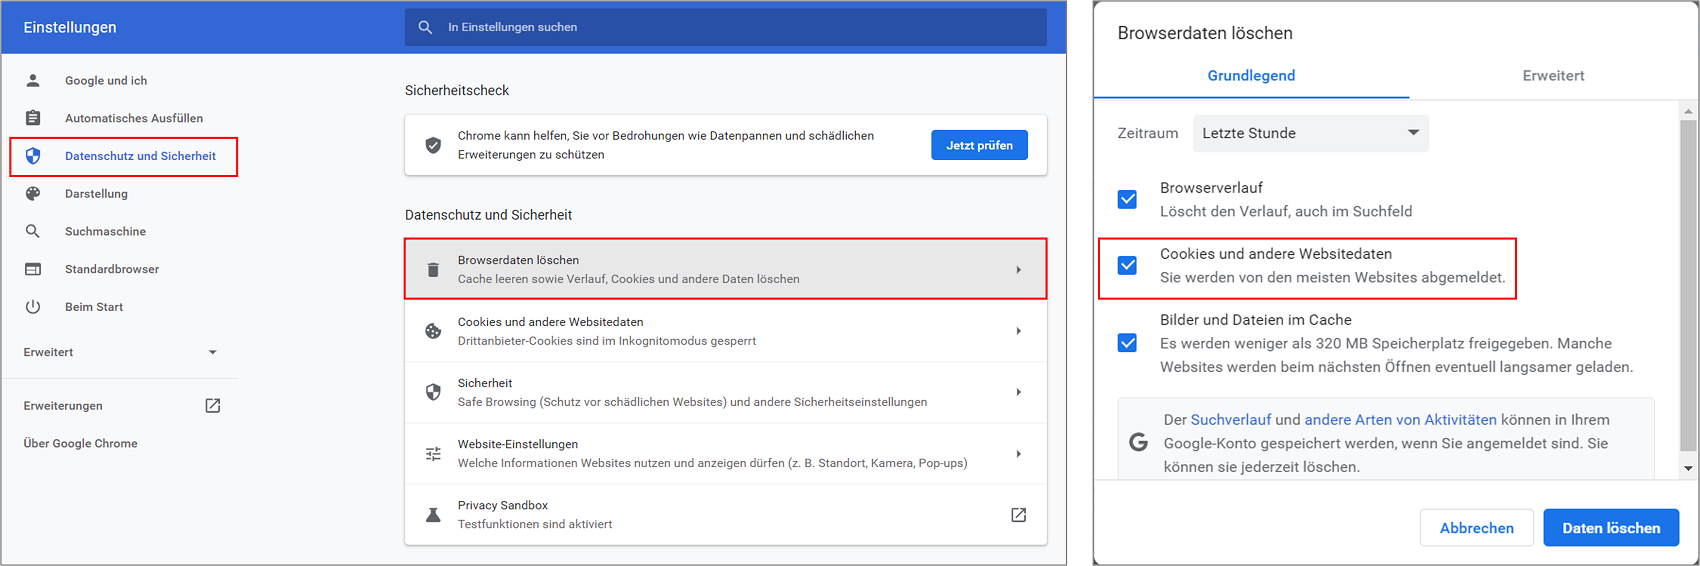Click the Sicherheitscheck heading
Image resolution: width=1700 pixels, height=566 pixels.
point(457,90)
